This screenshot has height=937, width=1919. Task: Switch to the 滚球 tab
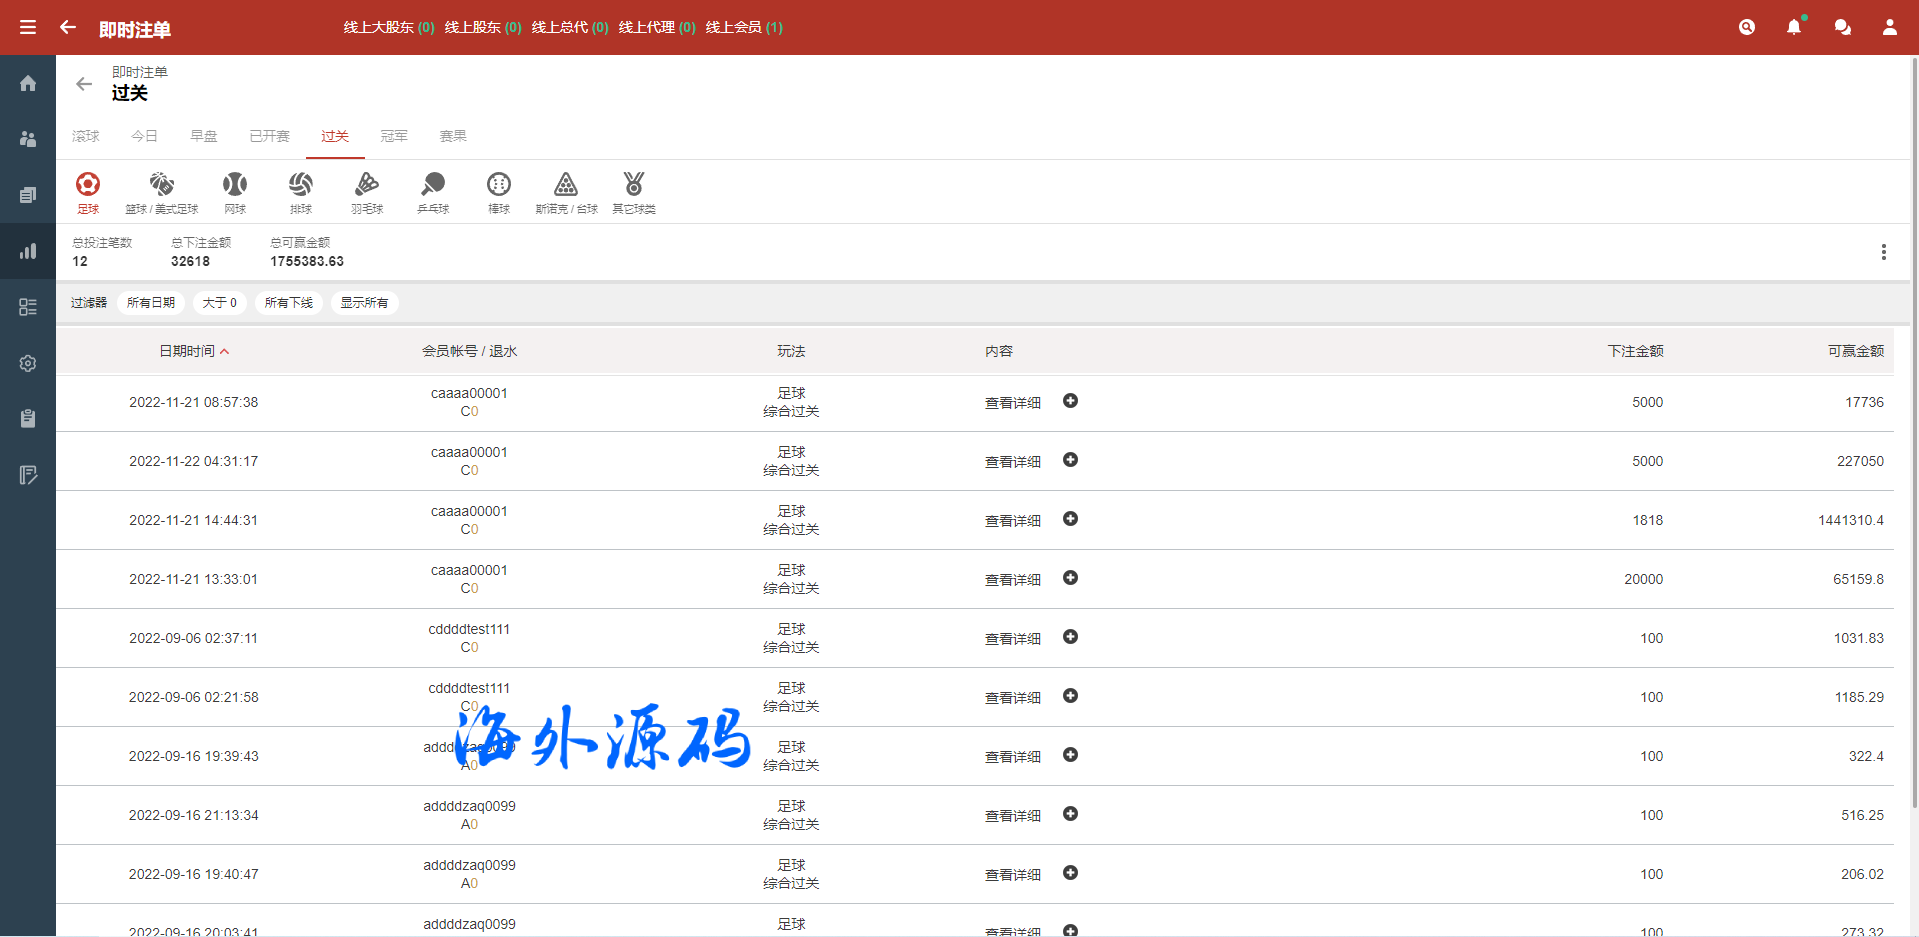86,136
